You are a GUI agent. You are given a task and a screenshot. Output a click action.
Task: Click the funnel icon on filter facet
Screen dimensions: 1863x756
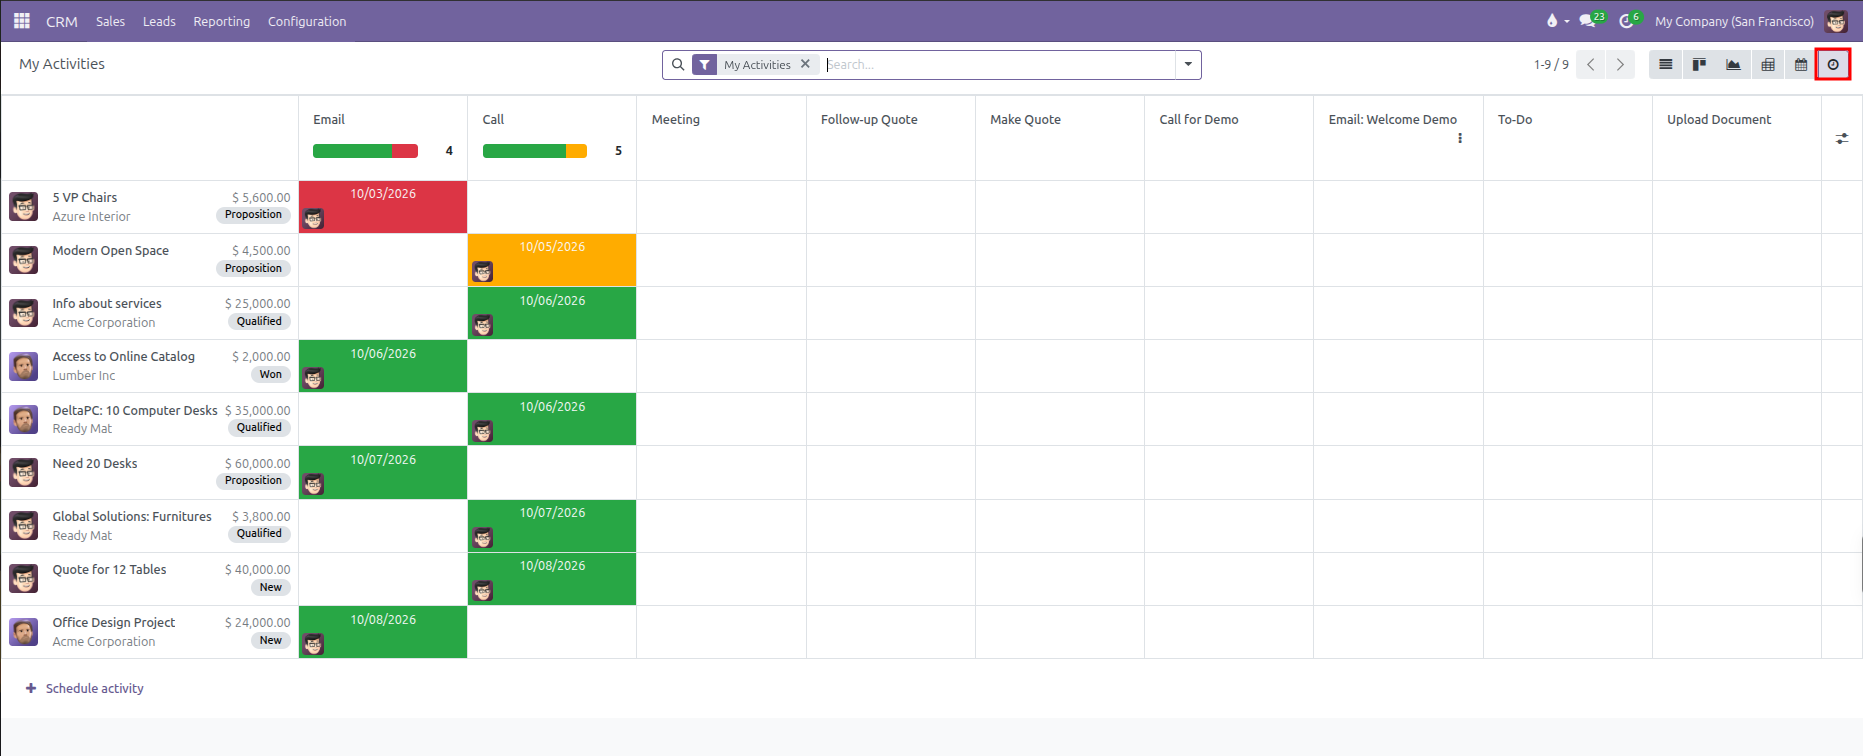[705, 65]
